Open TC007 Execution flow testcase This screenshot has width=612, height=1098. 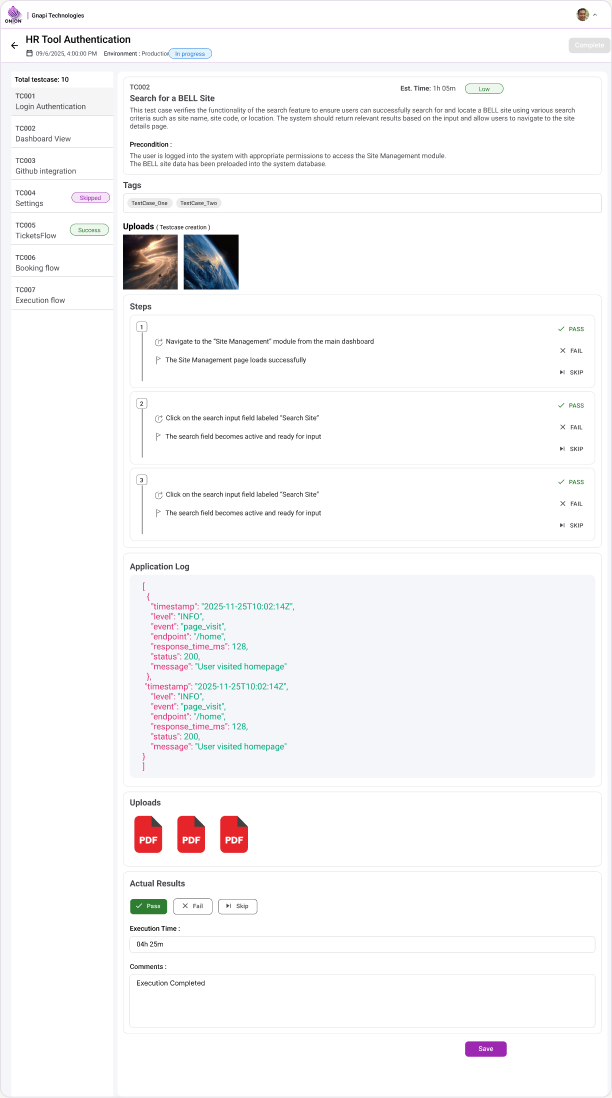click(x=62, y=295)
